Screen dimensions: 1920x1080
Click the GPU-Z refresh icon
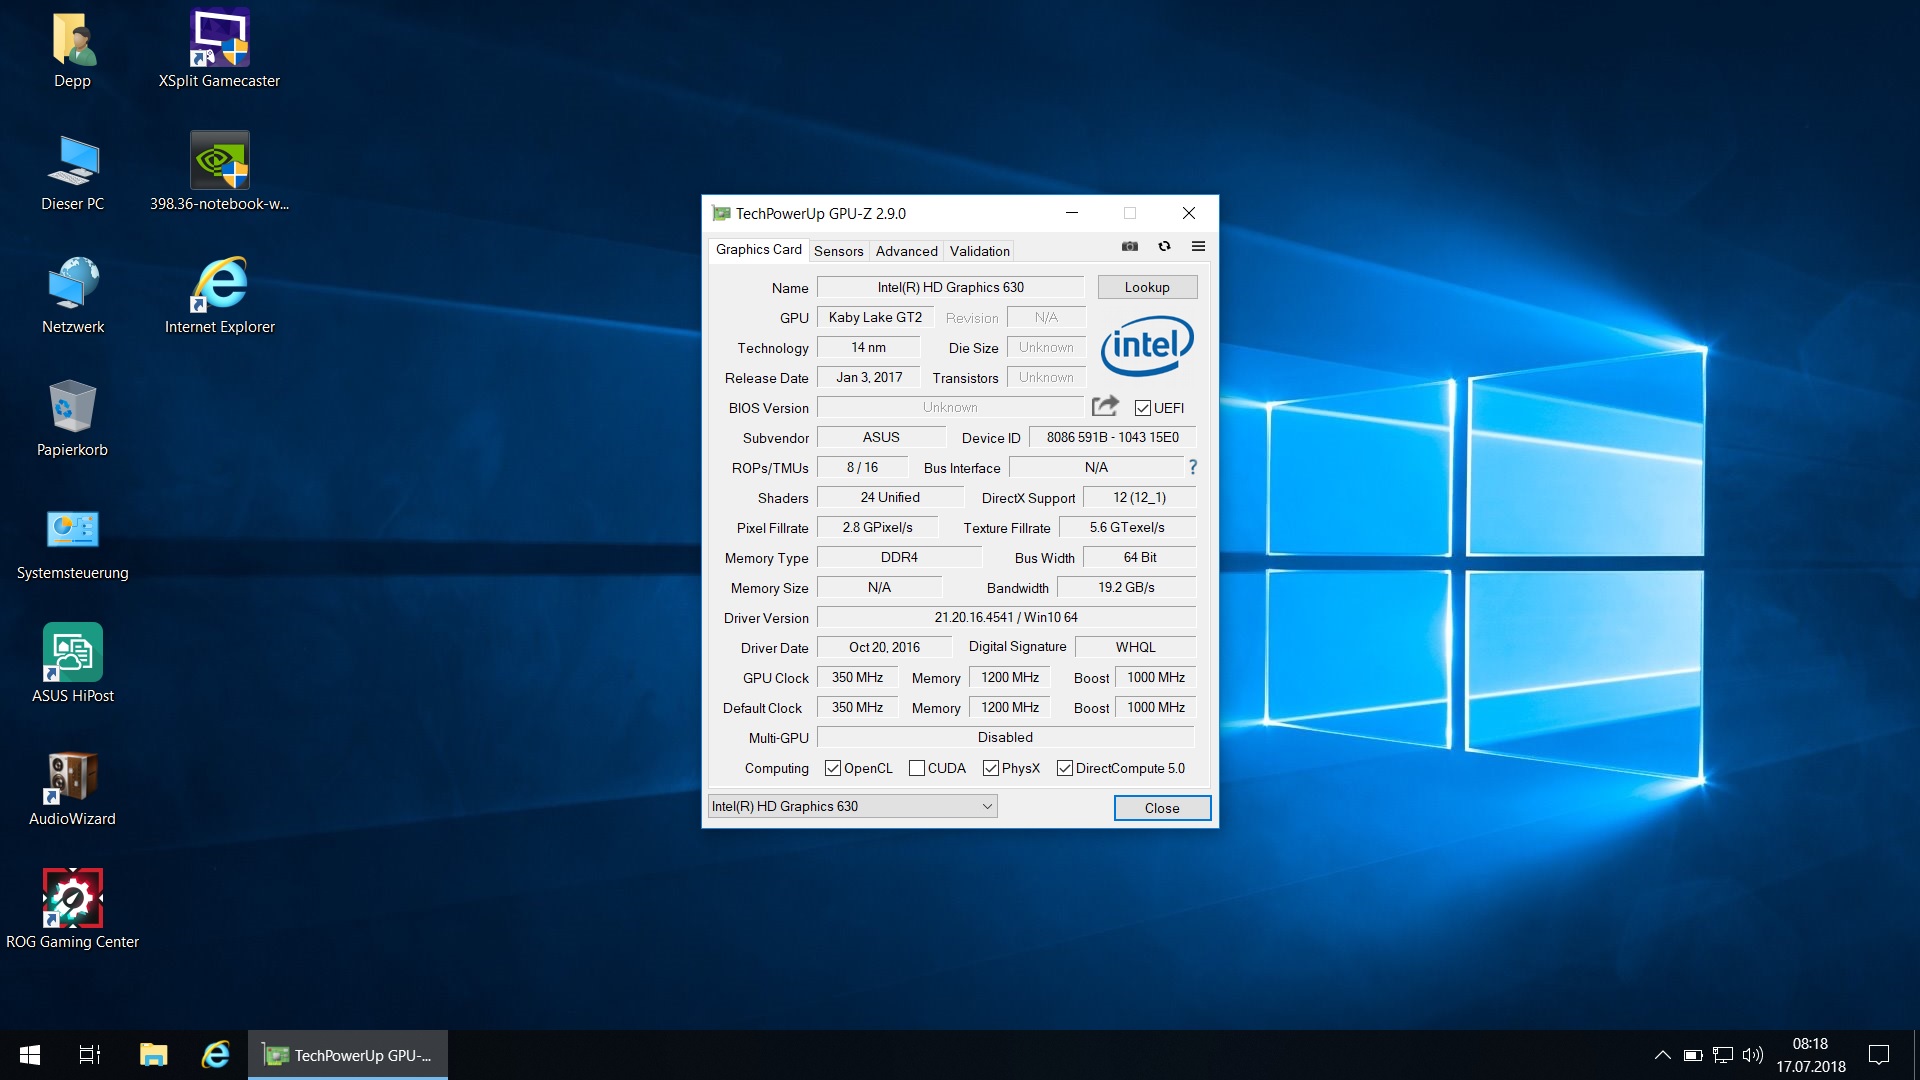click(x=1164, y=246)
